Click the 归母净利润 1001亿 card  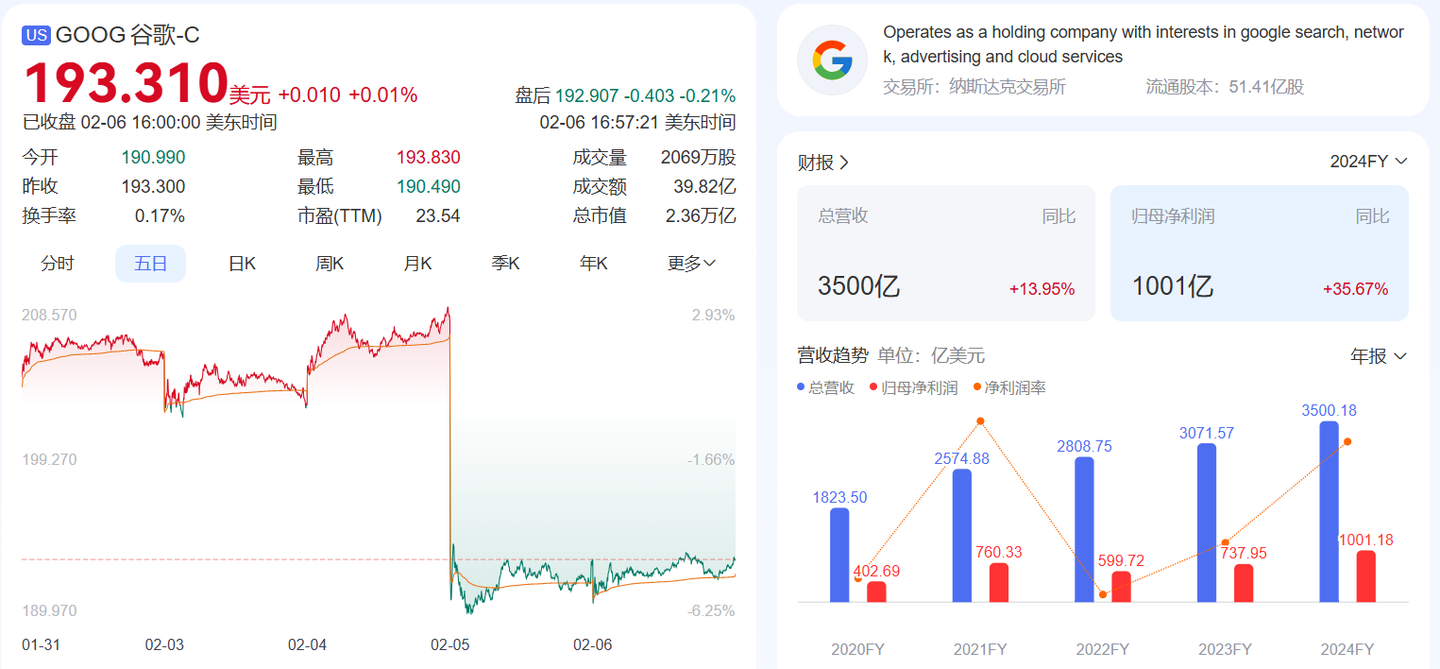click(1259, 254)
